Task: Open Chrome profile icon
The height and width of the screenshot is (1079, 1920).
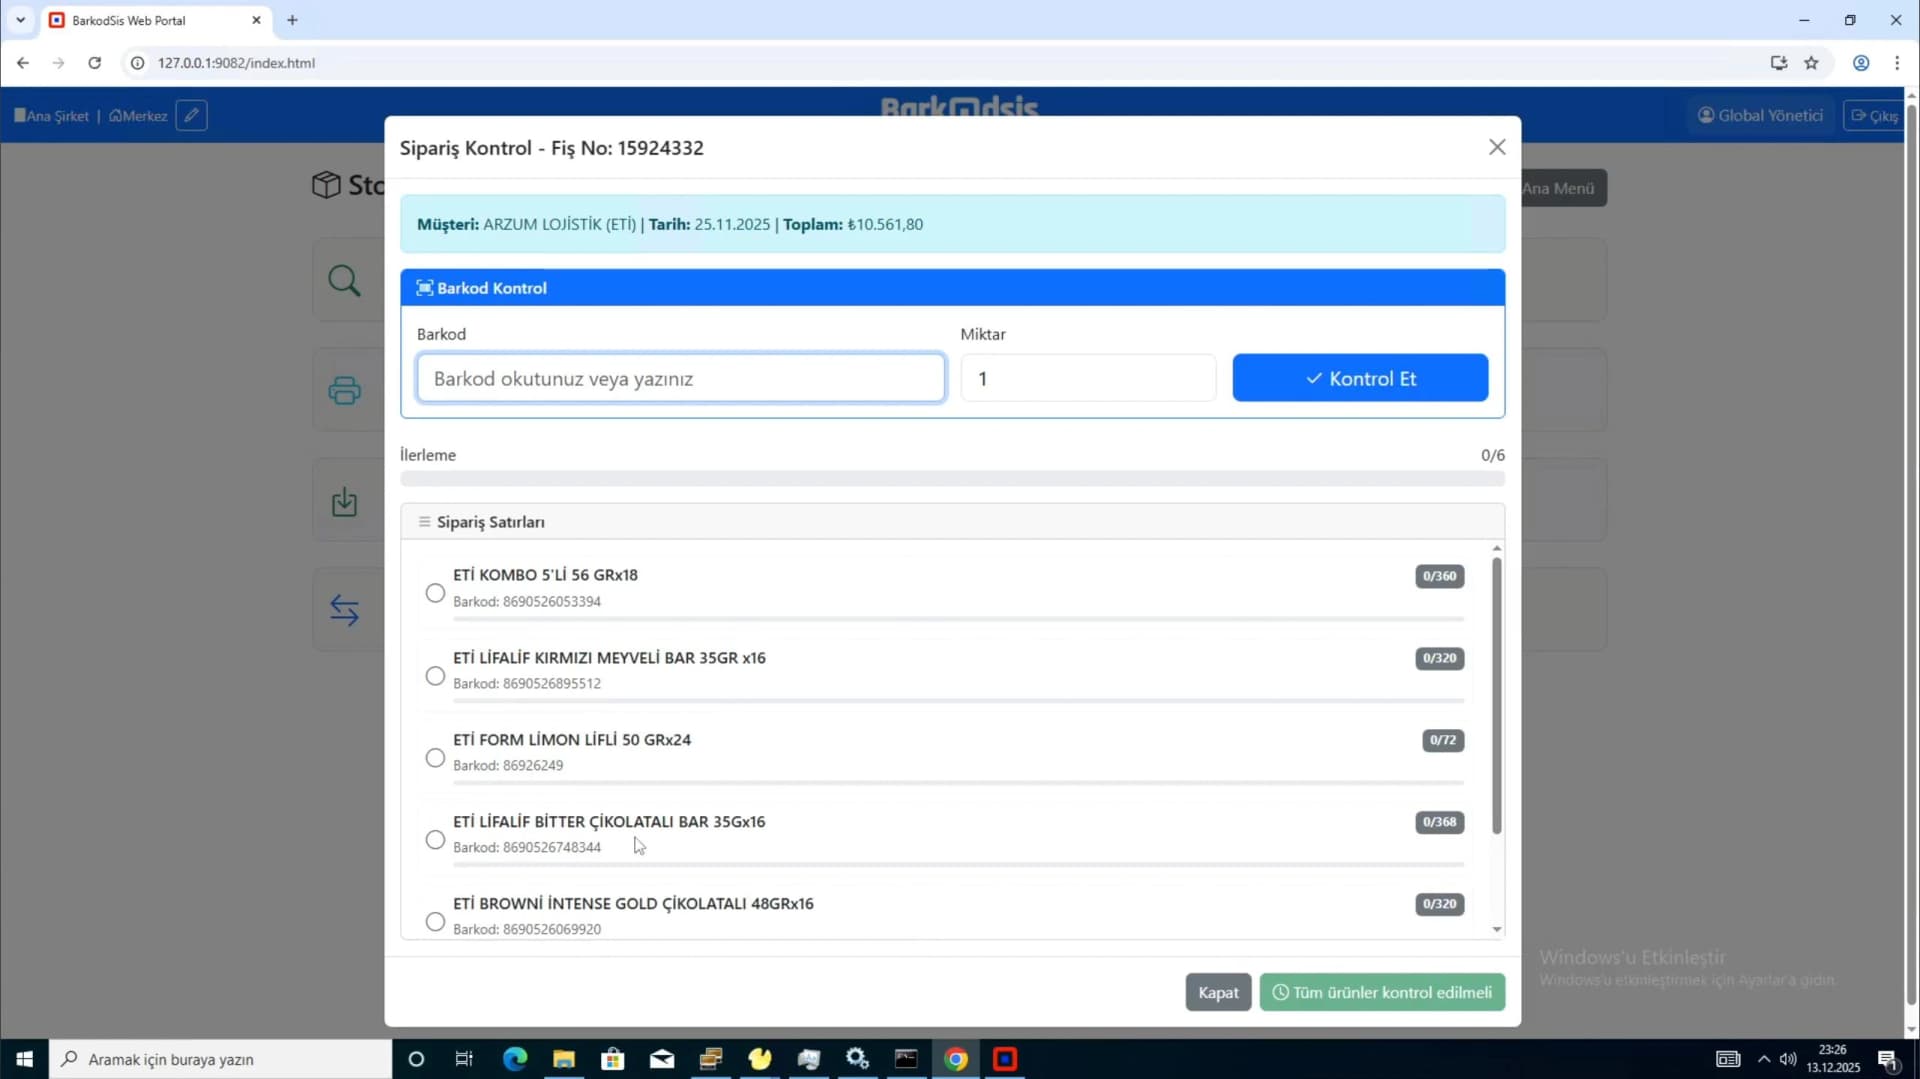Action: 1861,63
